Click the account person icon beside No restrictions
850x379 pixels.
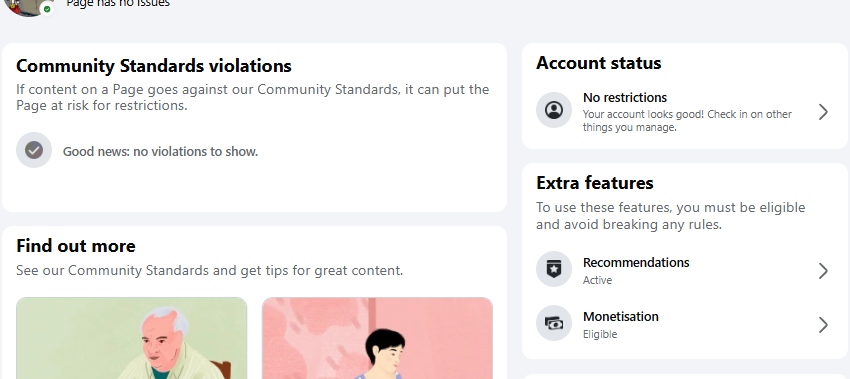tap(554, 110)
